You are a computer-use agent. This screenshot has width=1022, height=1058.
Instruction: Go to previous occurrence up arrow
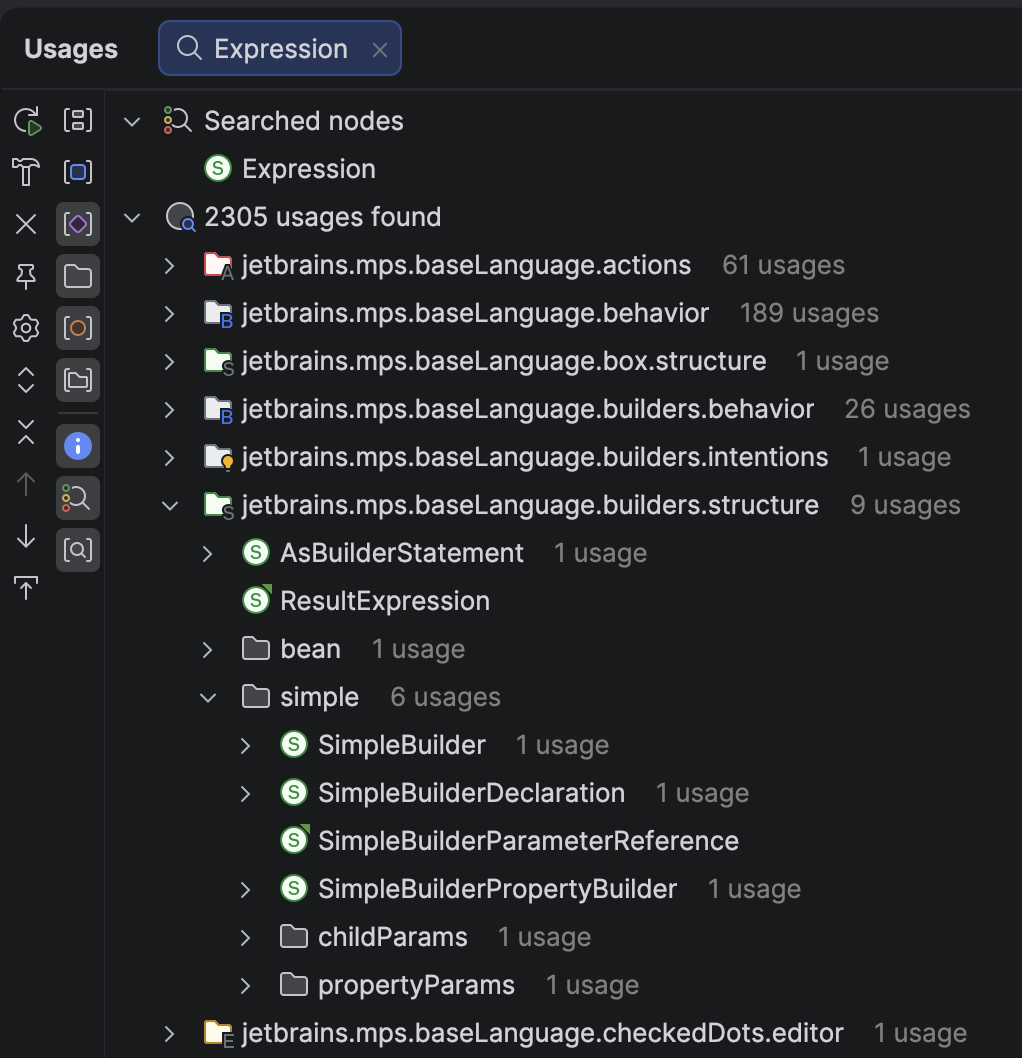(x=26, y=484)
